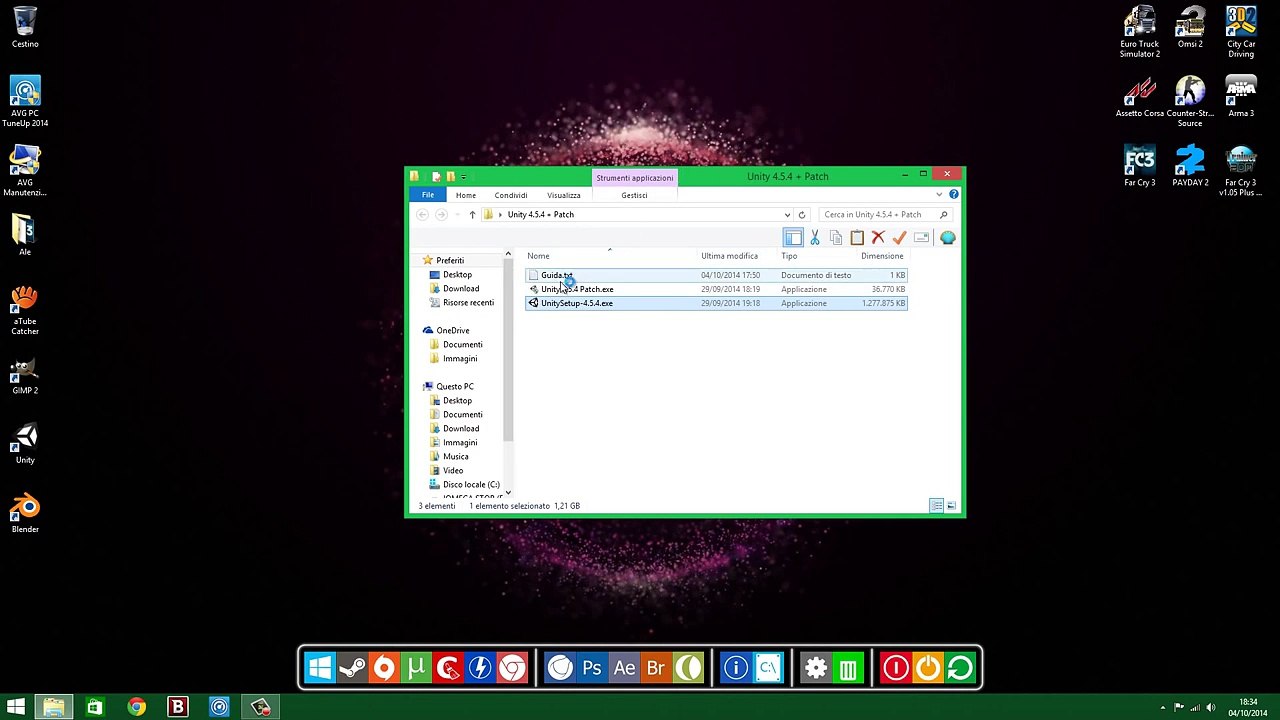Screen dimensions: 1280x720
Task: Open the C:\ command prompt dock icon
Action: point(768,668)
